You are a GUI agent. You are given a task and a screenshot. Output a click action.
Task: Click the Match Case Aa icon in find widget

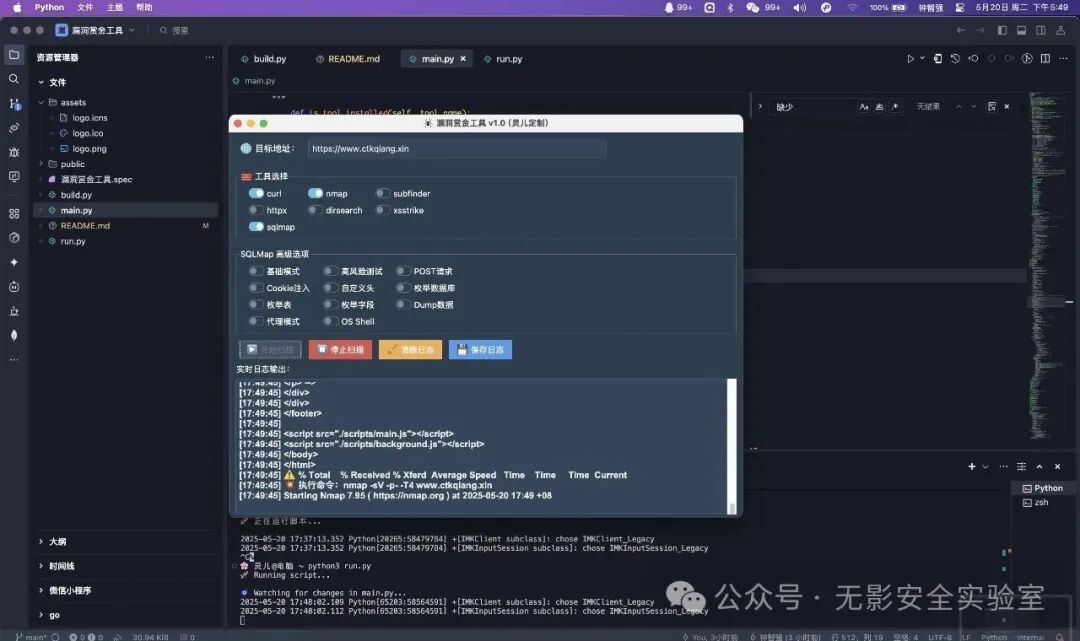(x=864, y=107)
